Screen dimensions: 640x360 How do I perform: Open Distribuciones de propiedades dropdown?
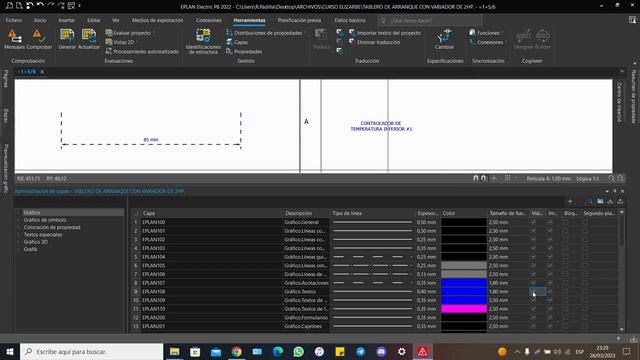click(266, 33)
